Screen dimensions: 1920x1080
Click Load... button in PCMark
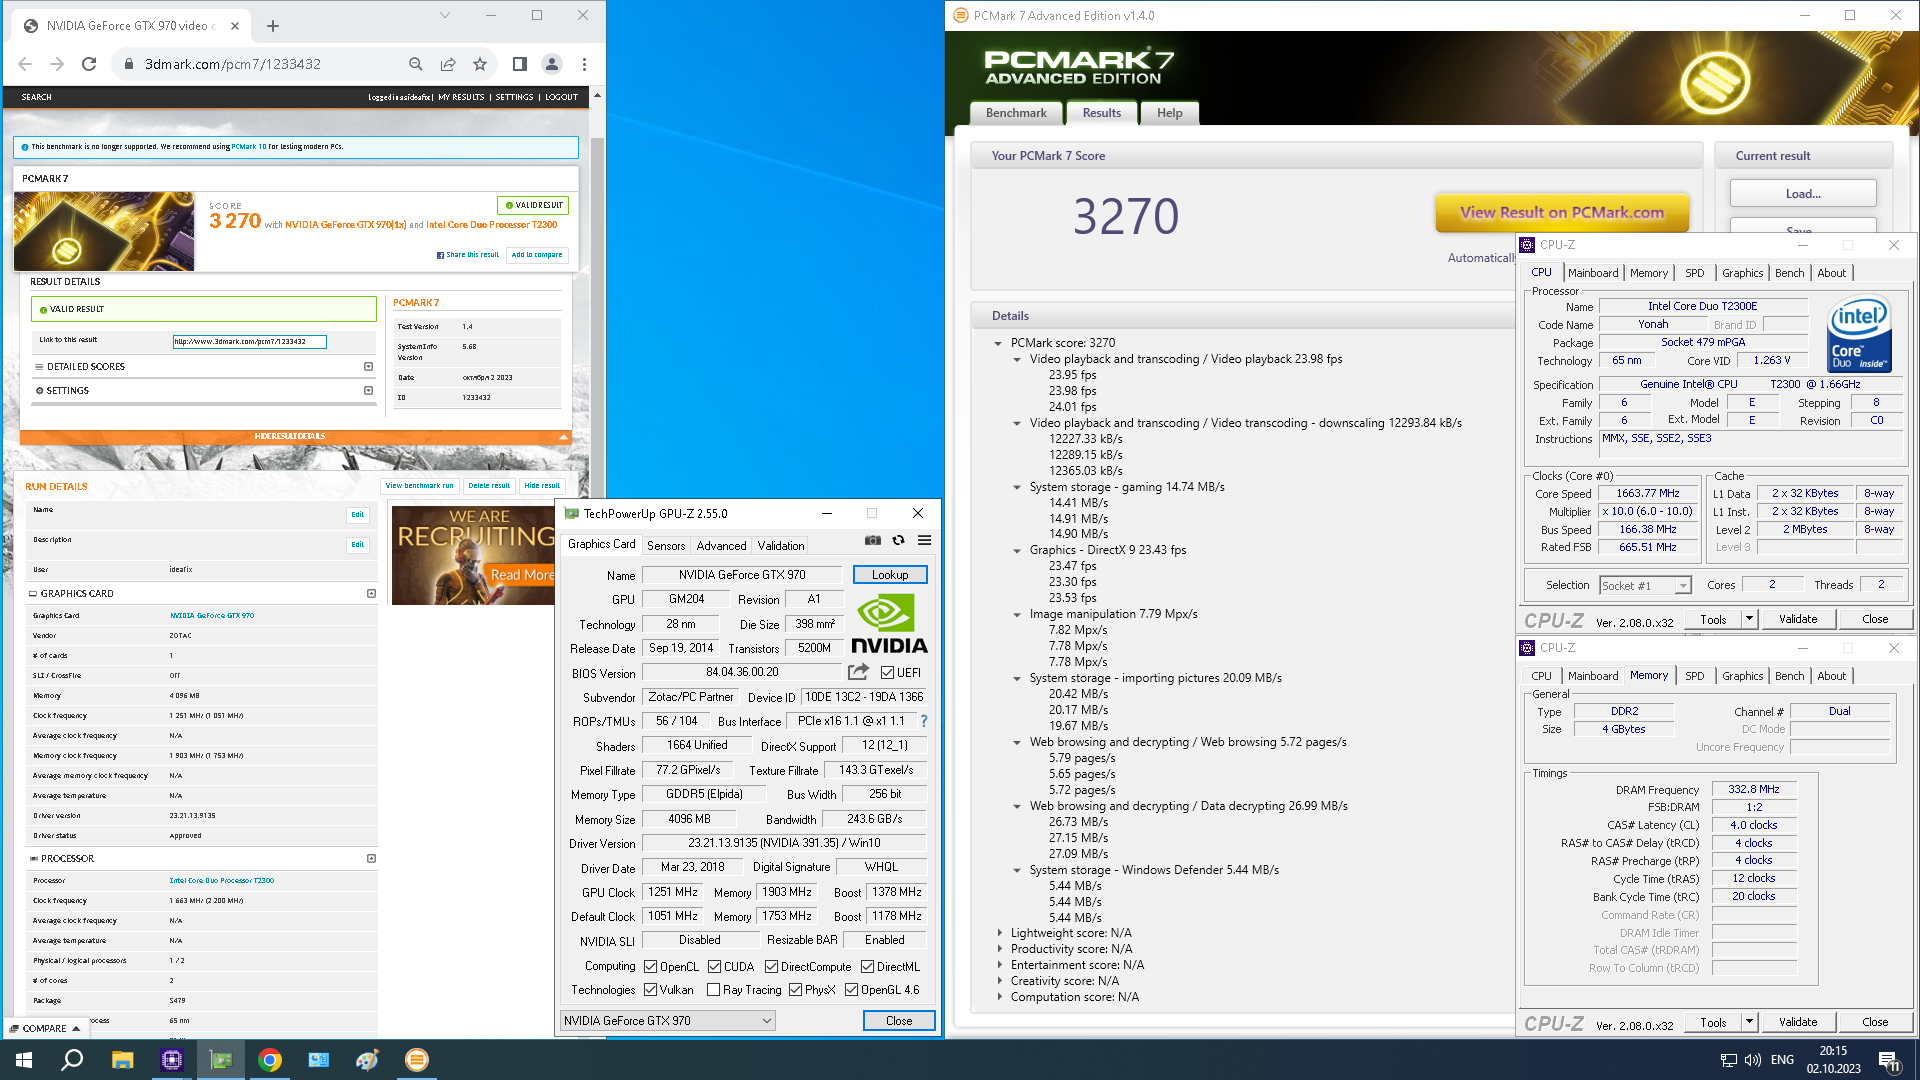(1803, 194)
